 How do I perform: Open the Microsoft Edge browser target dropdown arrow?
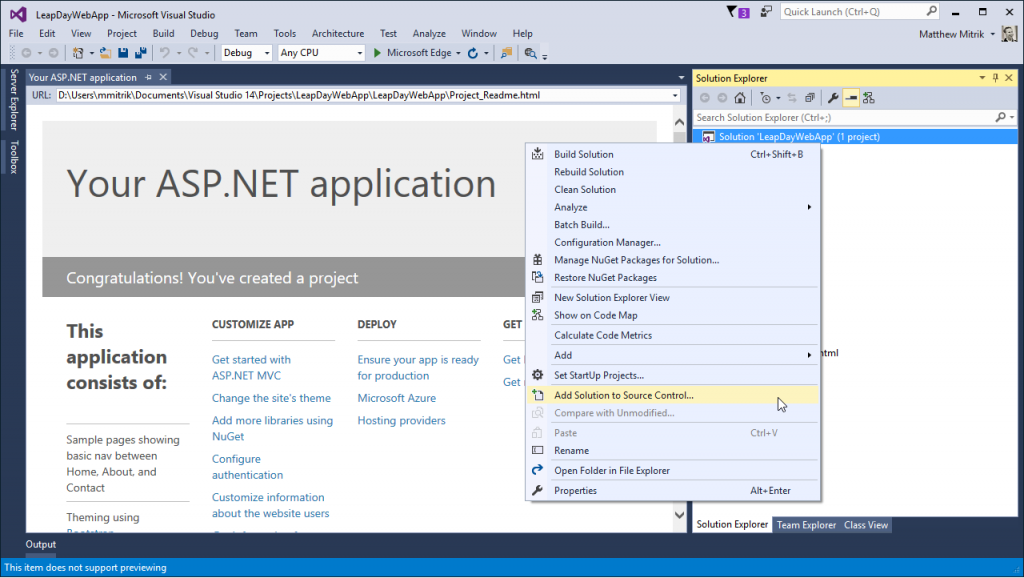(x=458, y=54)
